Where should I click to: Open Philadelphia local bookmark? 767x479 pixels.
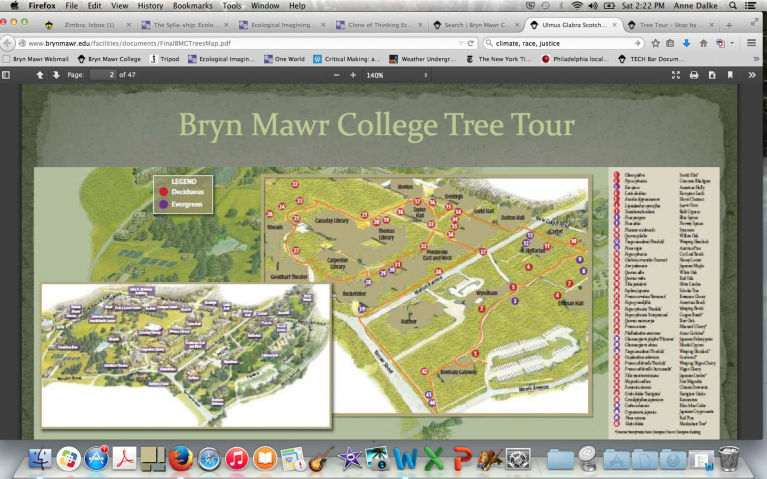575,59
